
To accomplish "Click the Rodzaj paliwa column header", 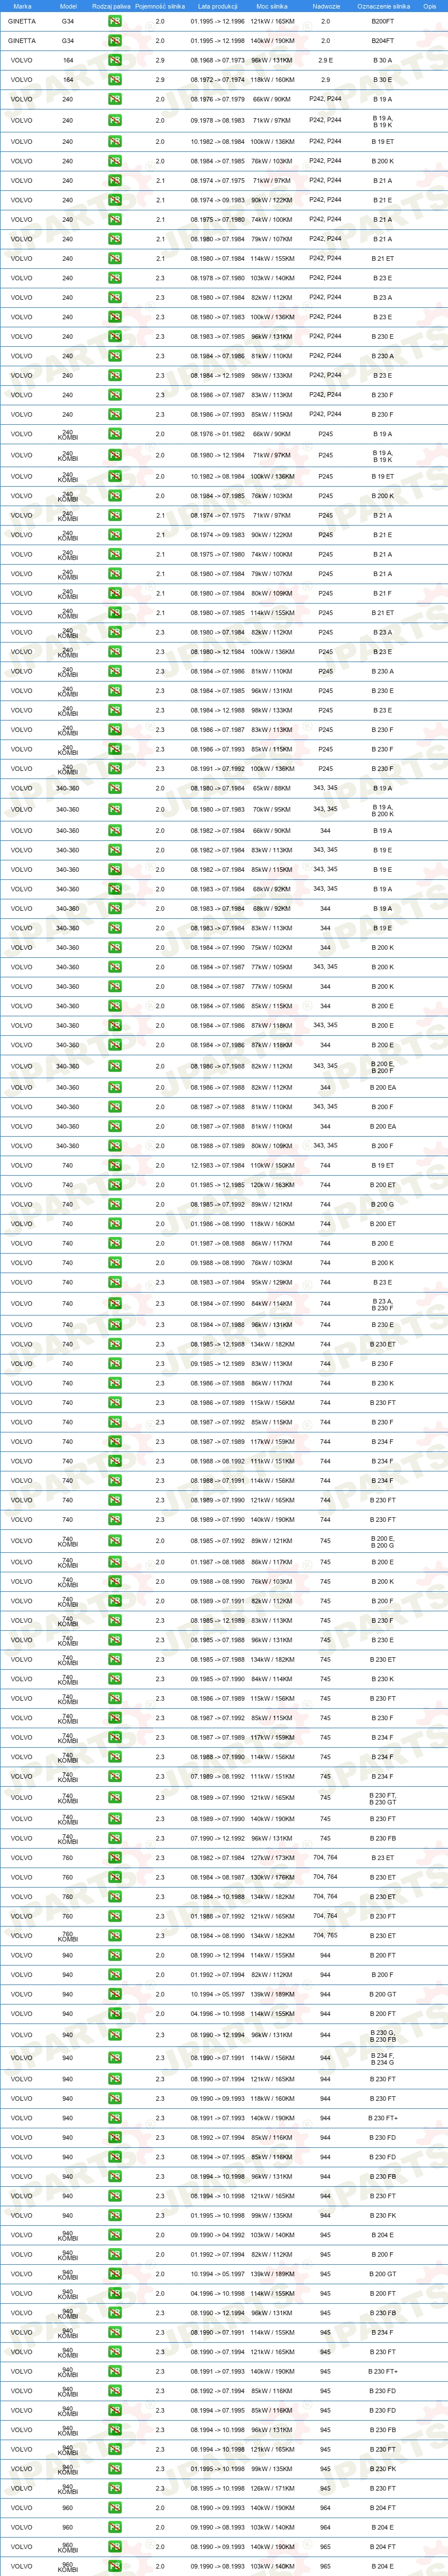I will (111, 6).
